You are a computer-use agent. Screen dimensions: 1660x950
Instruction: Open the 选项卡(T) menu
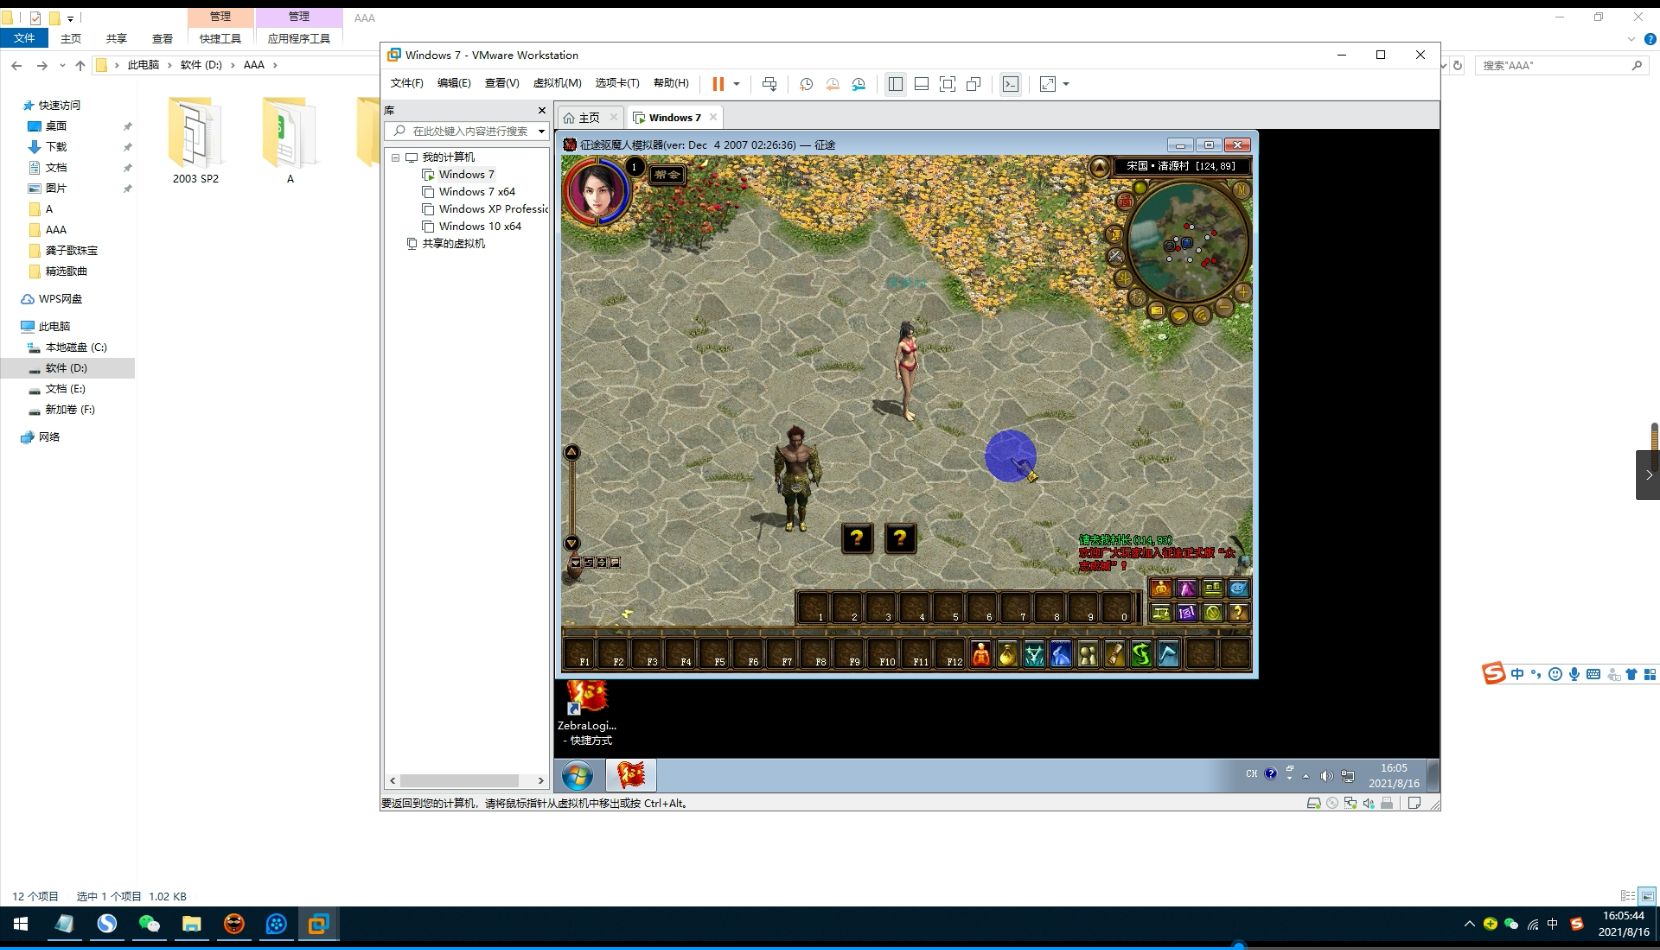(617, 83)
